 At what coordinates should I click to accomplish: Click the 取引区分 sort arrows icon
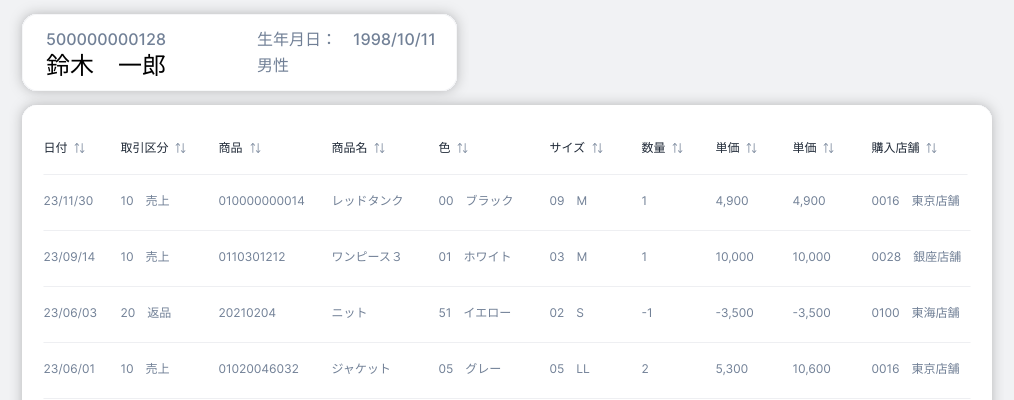[180, 148]
